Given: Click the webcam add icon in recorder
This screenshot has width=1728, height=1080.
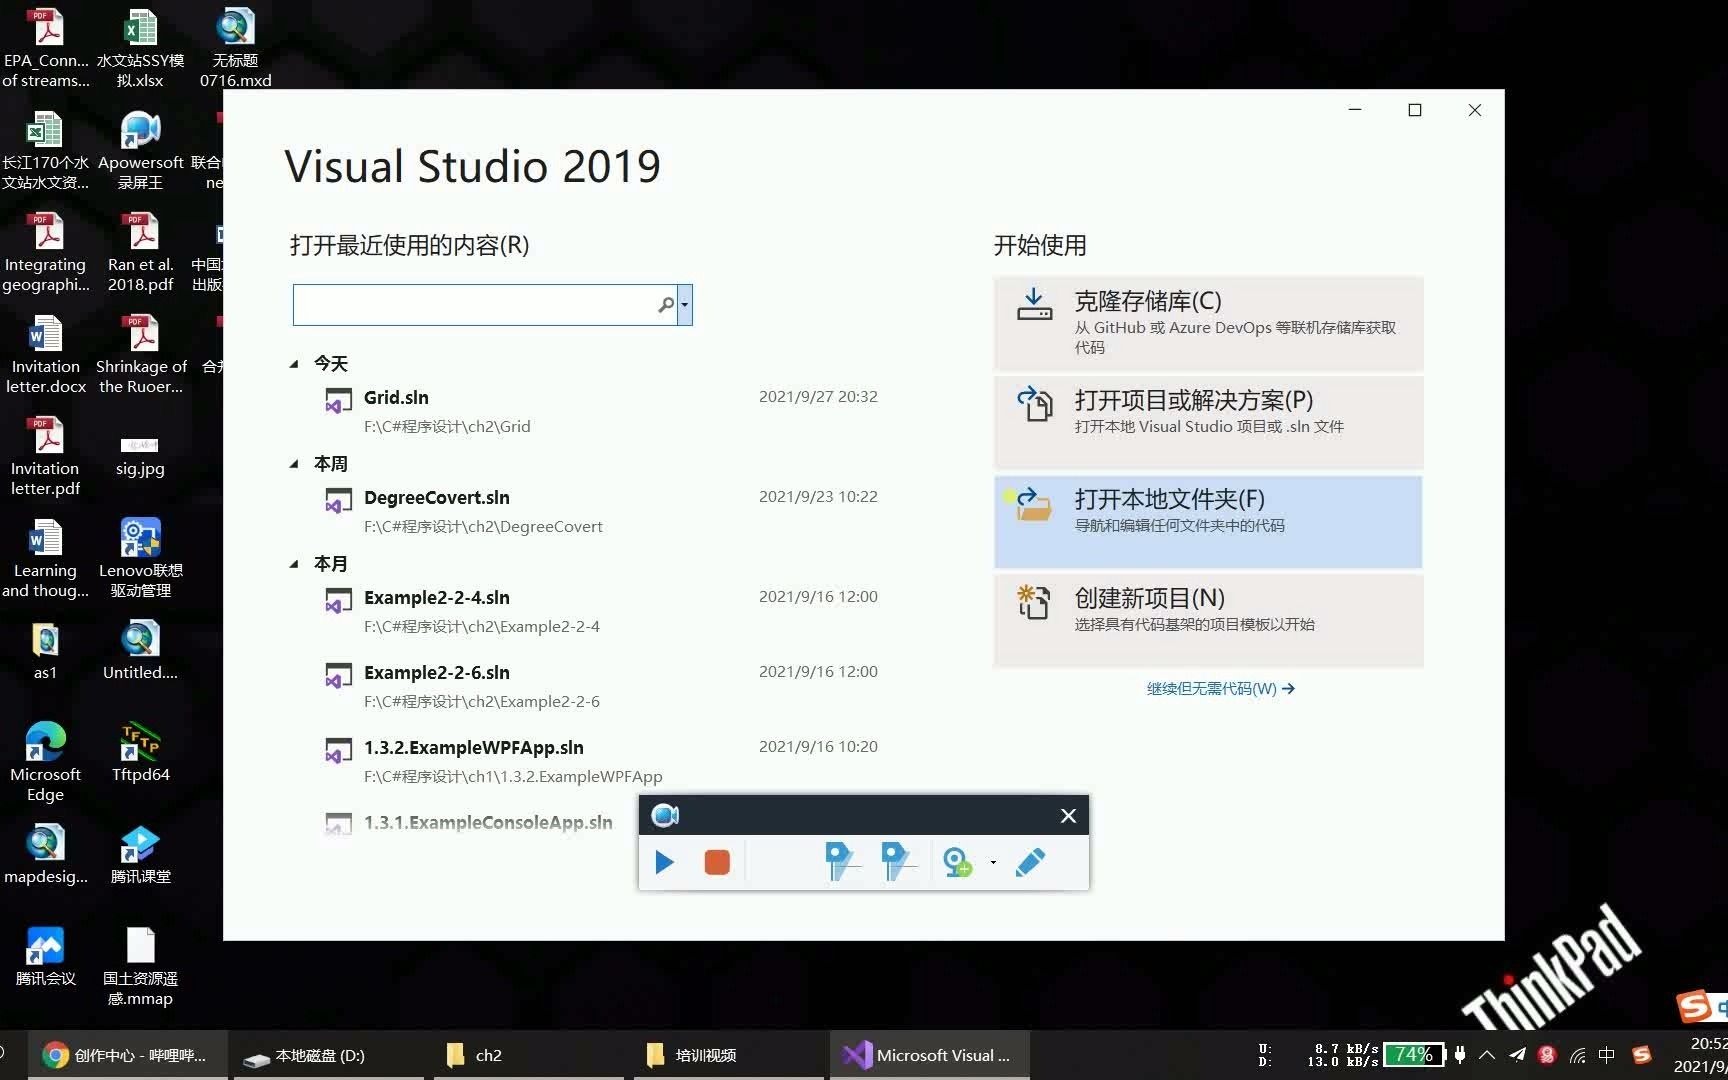Looking at the screenshot, I should tap(957, 862).
